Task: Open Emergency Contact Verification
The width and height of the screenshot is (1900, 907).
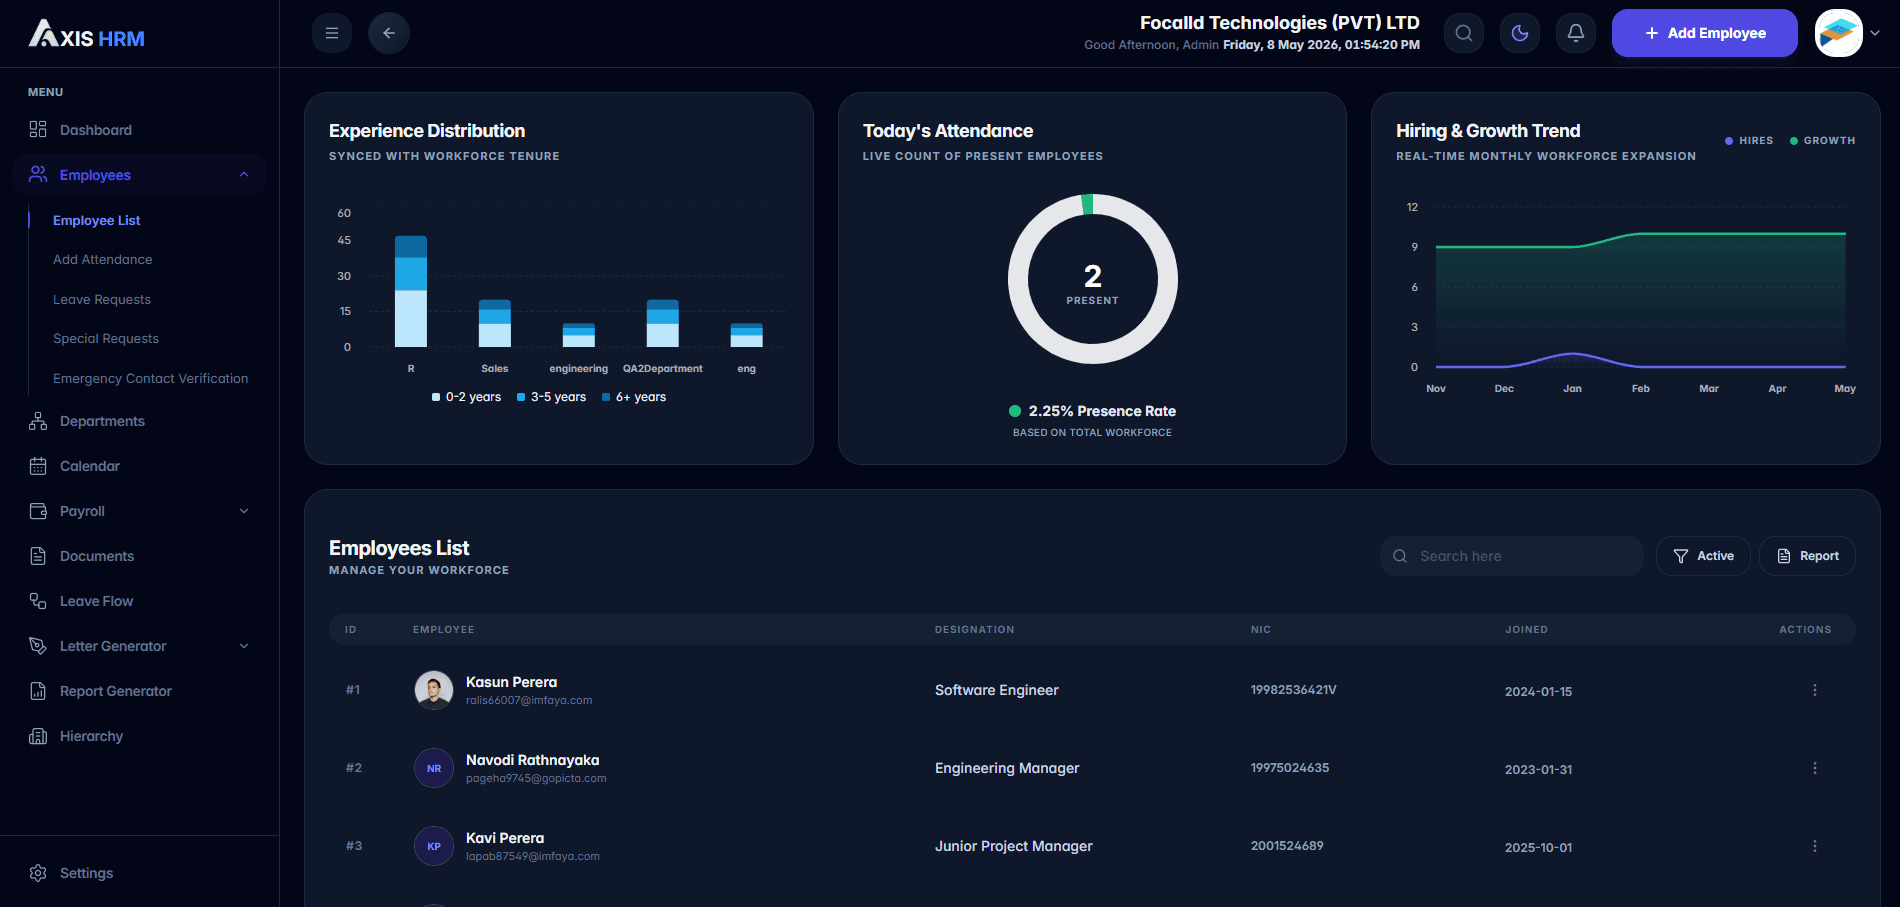Action: coord(151,378)
